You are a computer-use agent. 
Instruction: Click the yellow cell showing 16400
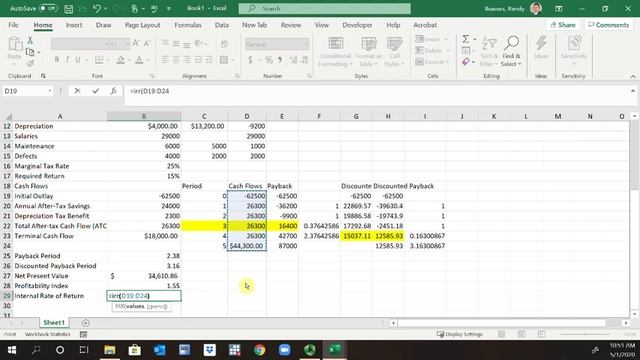(282, 226)
